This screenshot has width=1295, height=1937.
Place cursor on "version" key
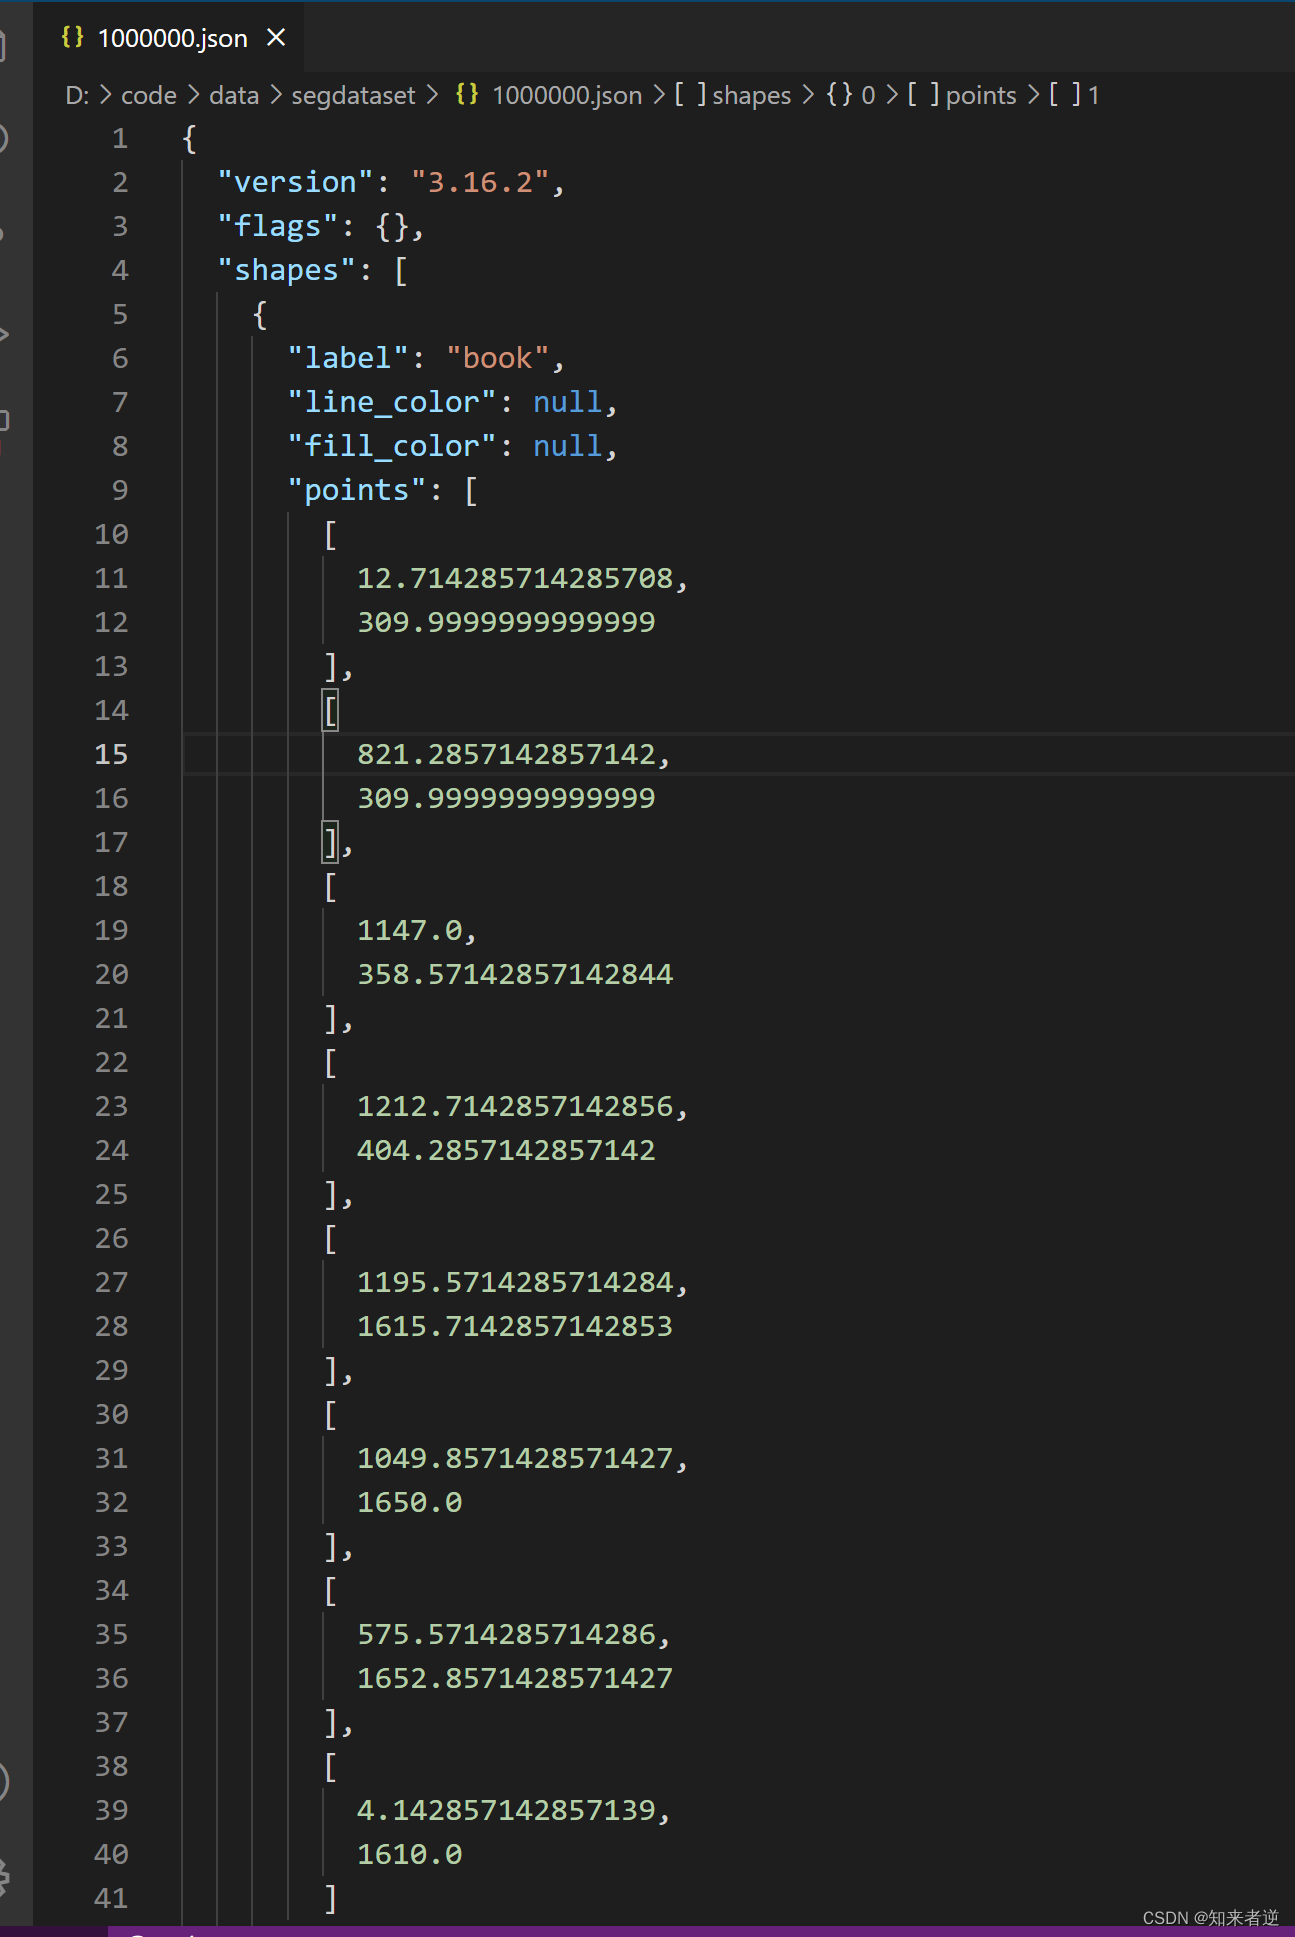(295, 182)
